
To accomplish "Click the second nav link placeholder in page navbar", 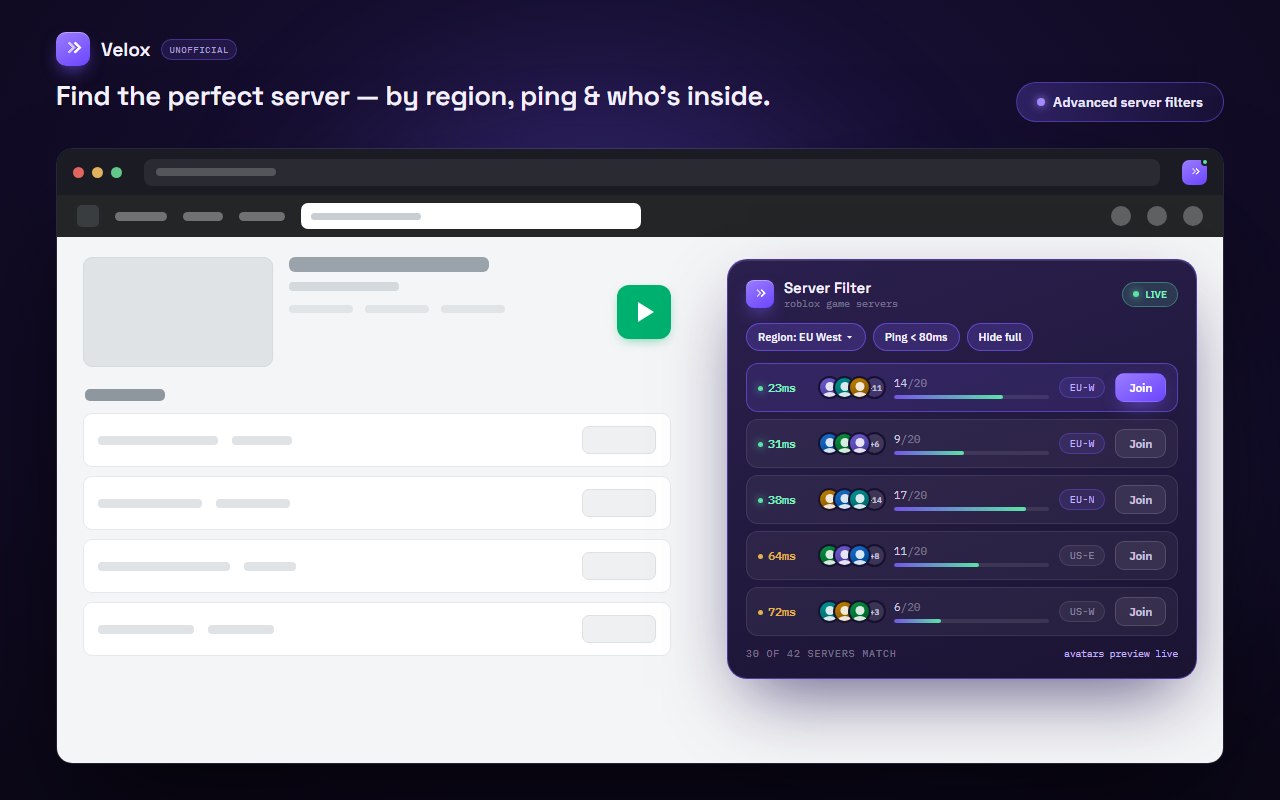I will pyautogui.click(x=203, y=216).
